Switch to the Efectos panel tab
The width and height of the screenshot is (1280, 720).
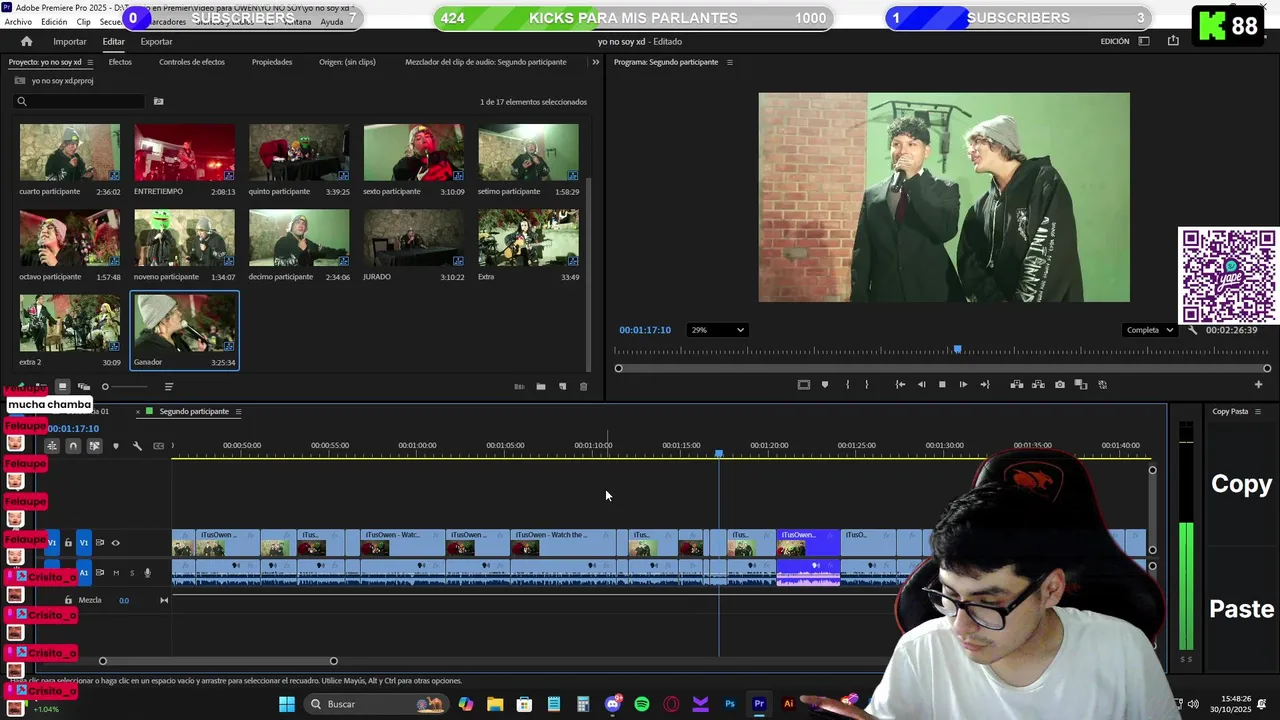(120, 62)
